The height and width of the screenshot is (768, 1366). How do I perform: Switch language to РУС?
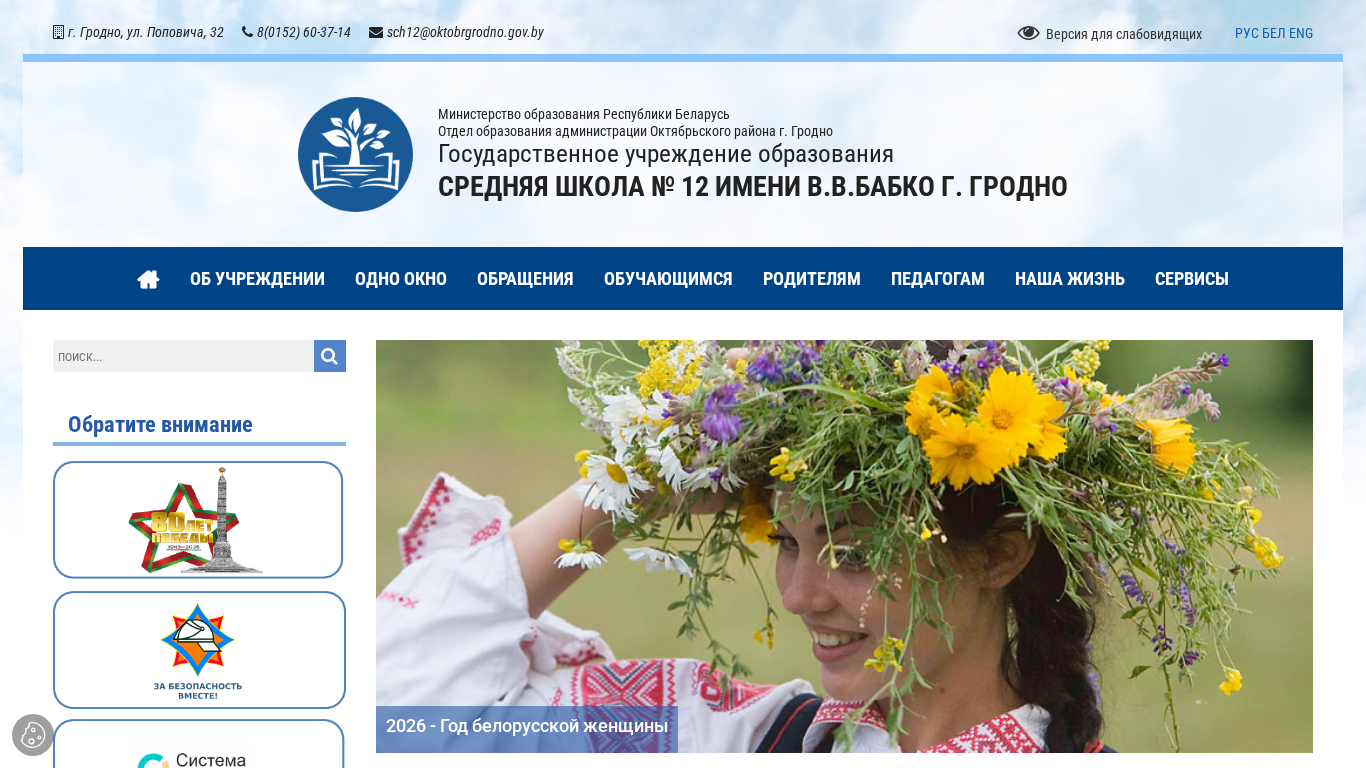click(x=1247, y=33)
